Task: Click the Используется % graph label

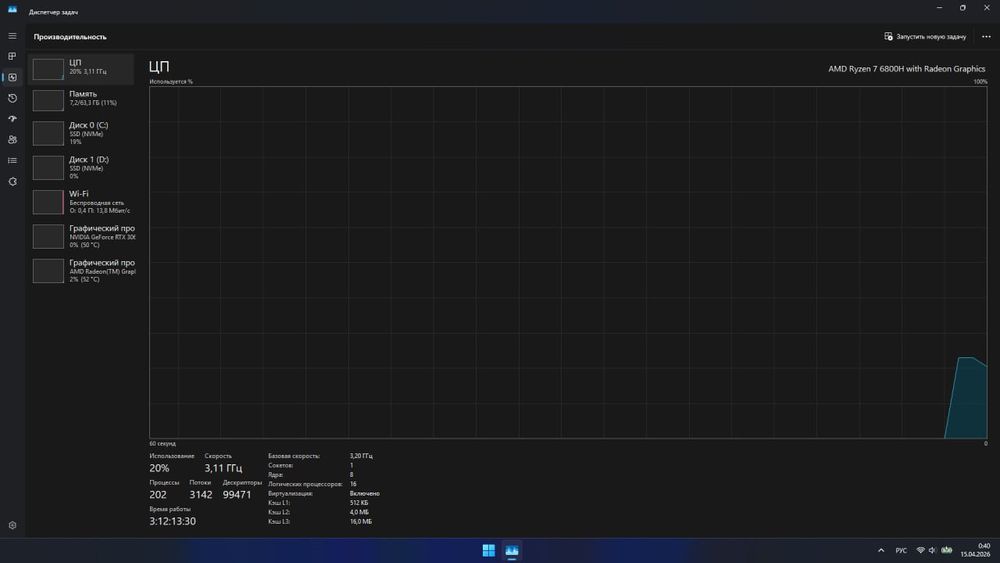Action: (171, 82)
